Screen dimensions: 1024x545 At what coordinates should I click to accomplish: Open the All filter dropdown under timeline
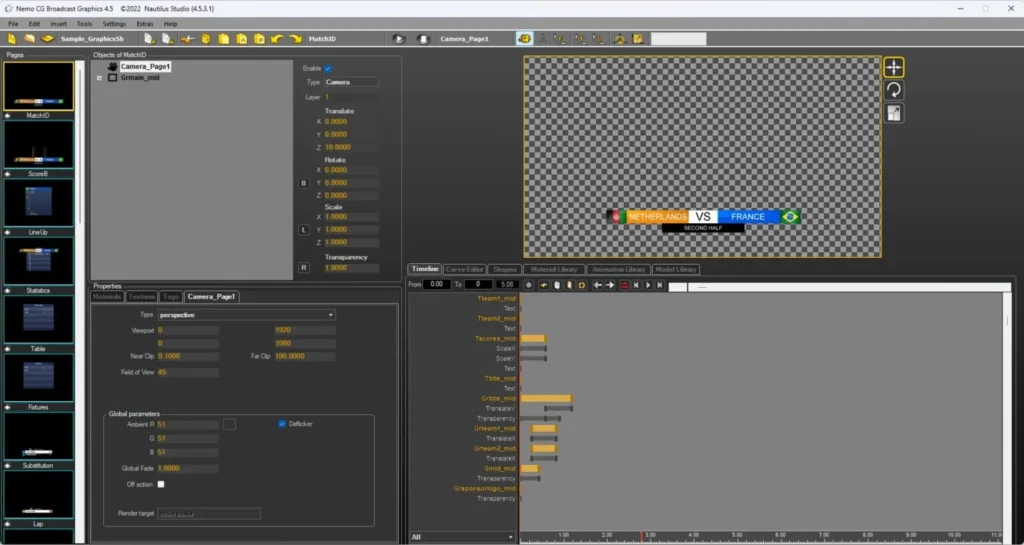tap(461, 537)
